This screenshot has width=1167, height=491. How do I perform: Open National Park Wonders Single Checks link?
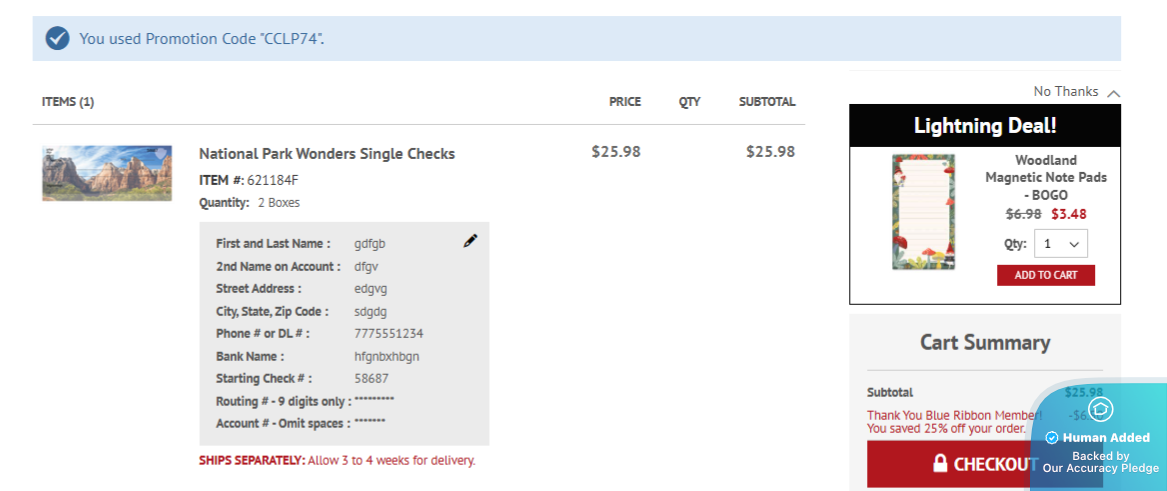point(327,154)
